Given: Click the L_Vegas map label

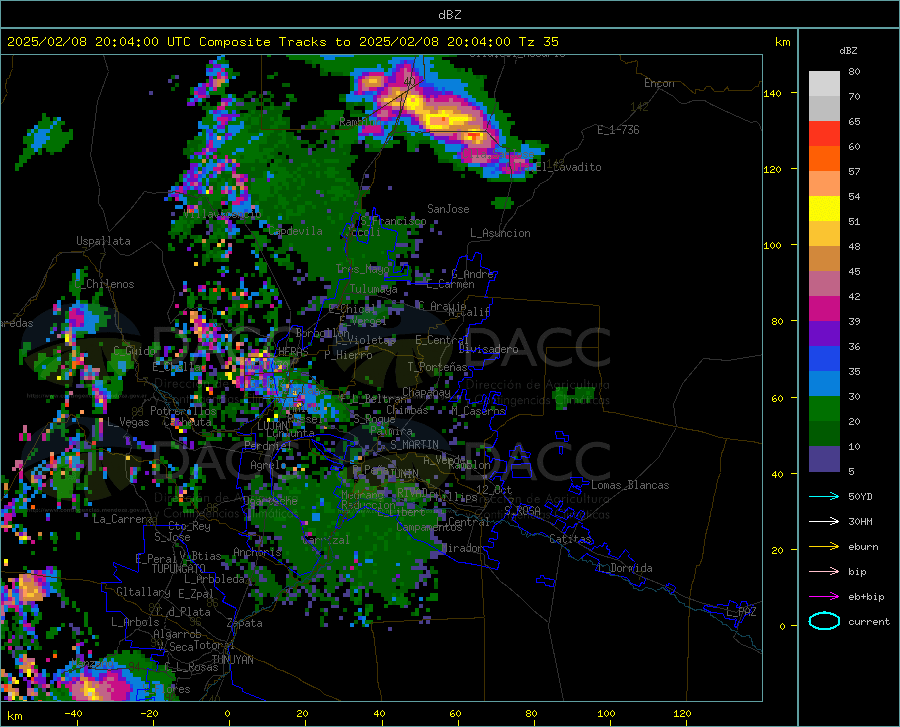Looking at the screenshot, I should (x=128, y=422).
